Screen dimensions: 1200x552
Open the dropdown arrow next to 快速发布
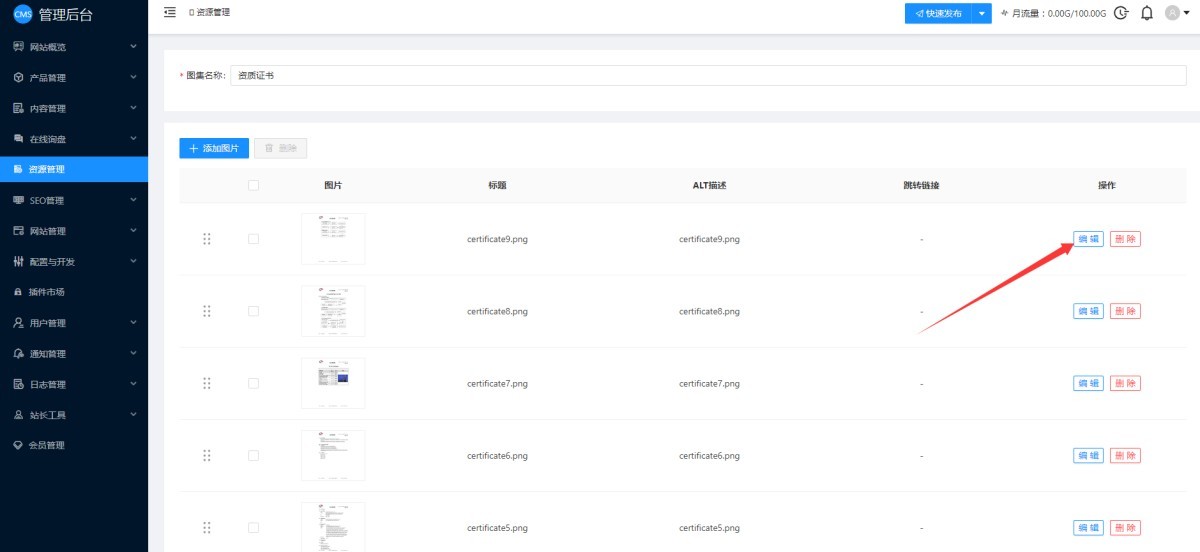click(983, 13)
